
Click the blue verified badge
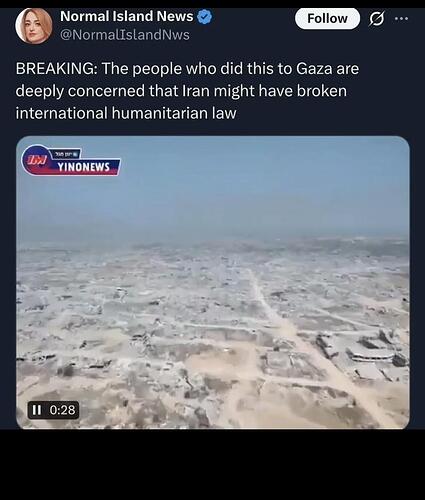pos(204,17)
